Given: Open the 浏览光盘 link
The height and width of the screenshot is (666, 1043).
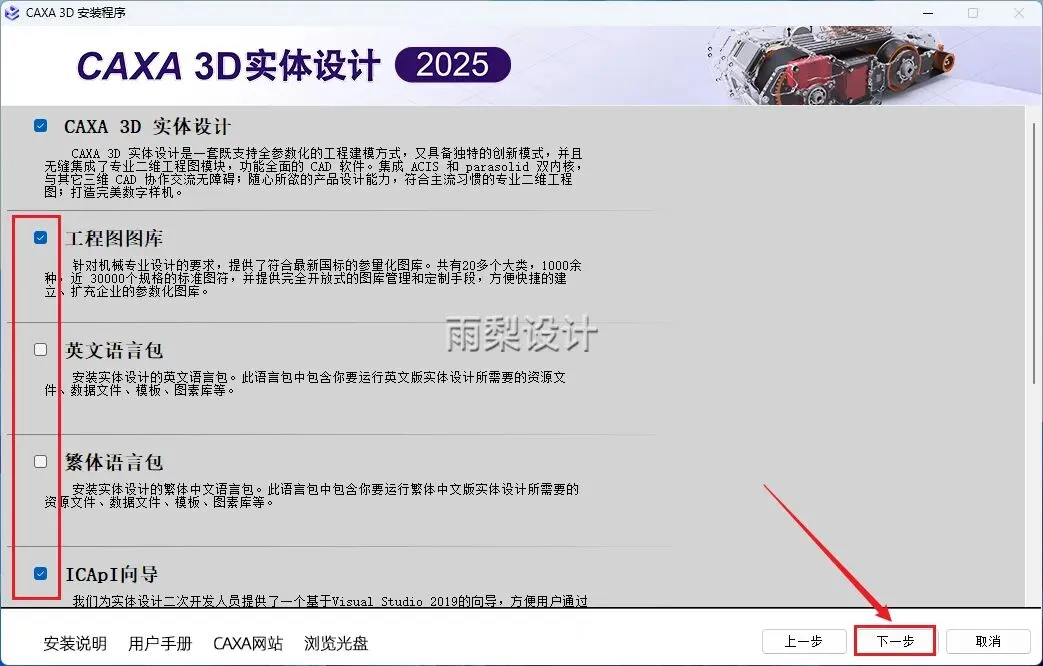Looking at the screenshot, I should (336, 643).
